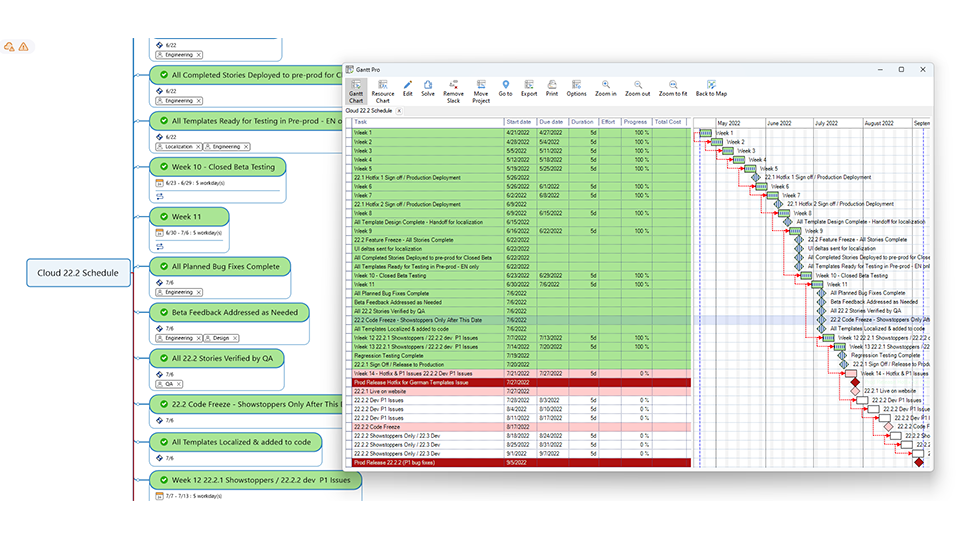The image size is (960, 540).
Task: Click green check on Week 10 - Closed Beta Testing
Action: click(164, 167)
